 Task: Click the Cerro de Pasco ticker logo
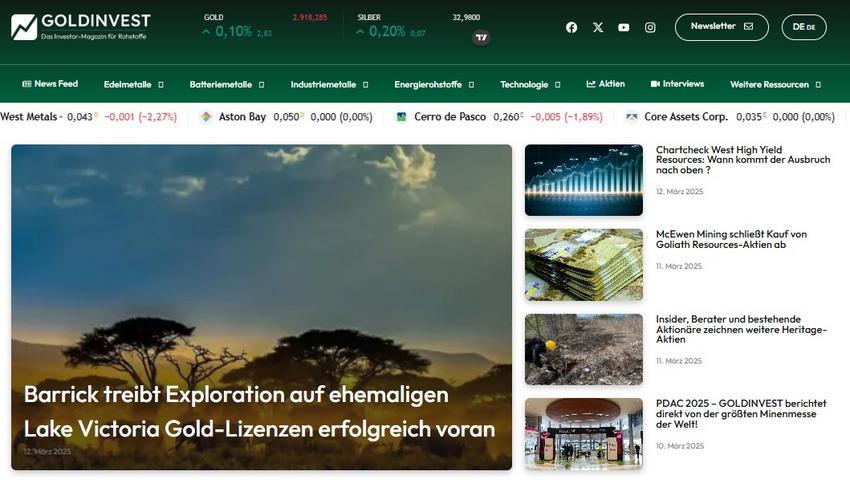(402, 117)
